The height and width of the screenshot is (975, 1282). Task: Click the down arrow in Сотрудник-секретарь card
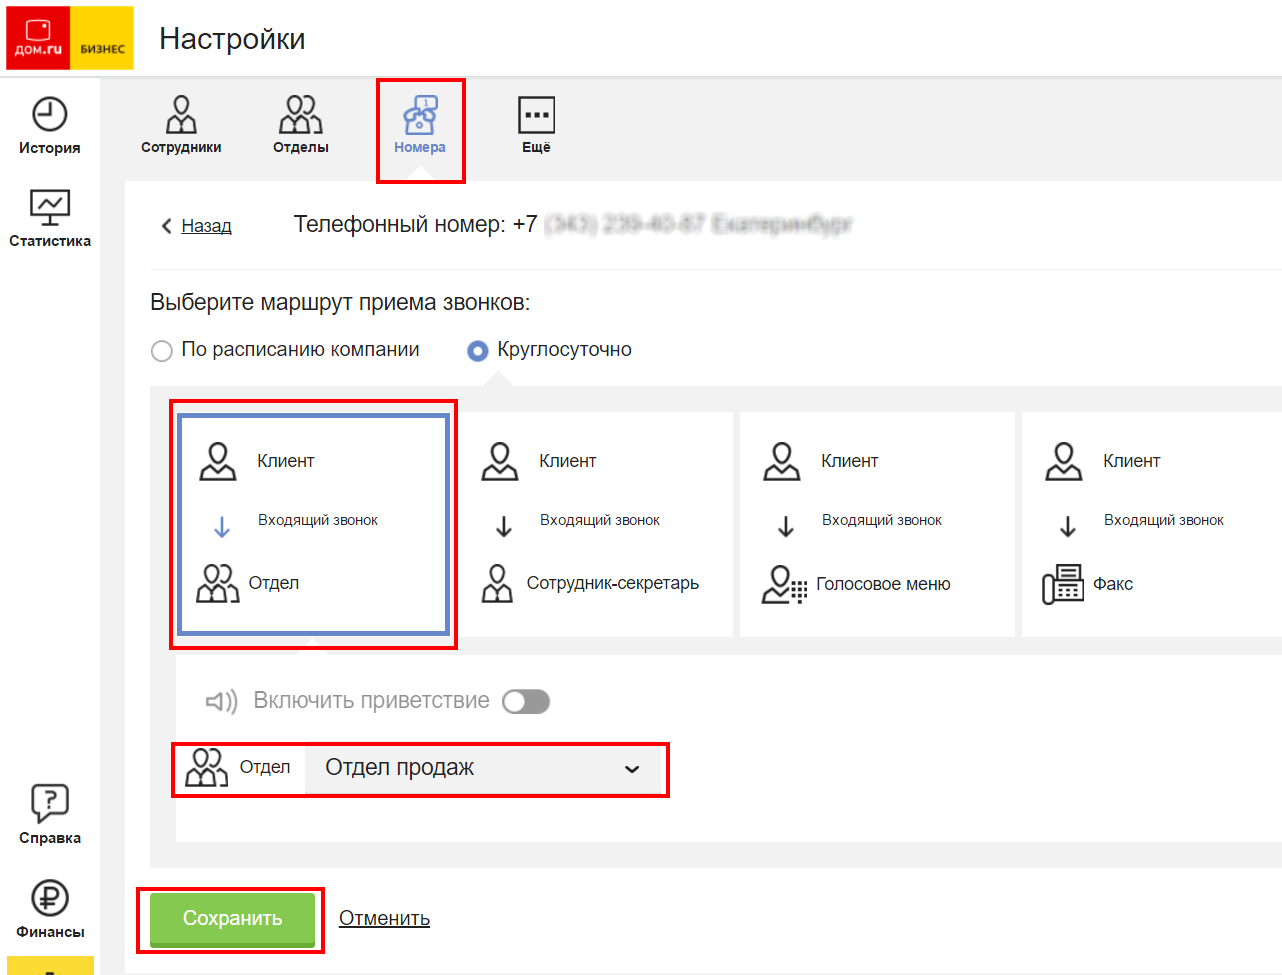tap(504, 526)
